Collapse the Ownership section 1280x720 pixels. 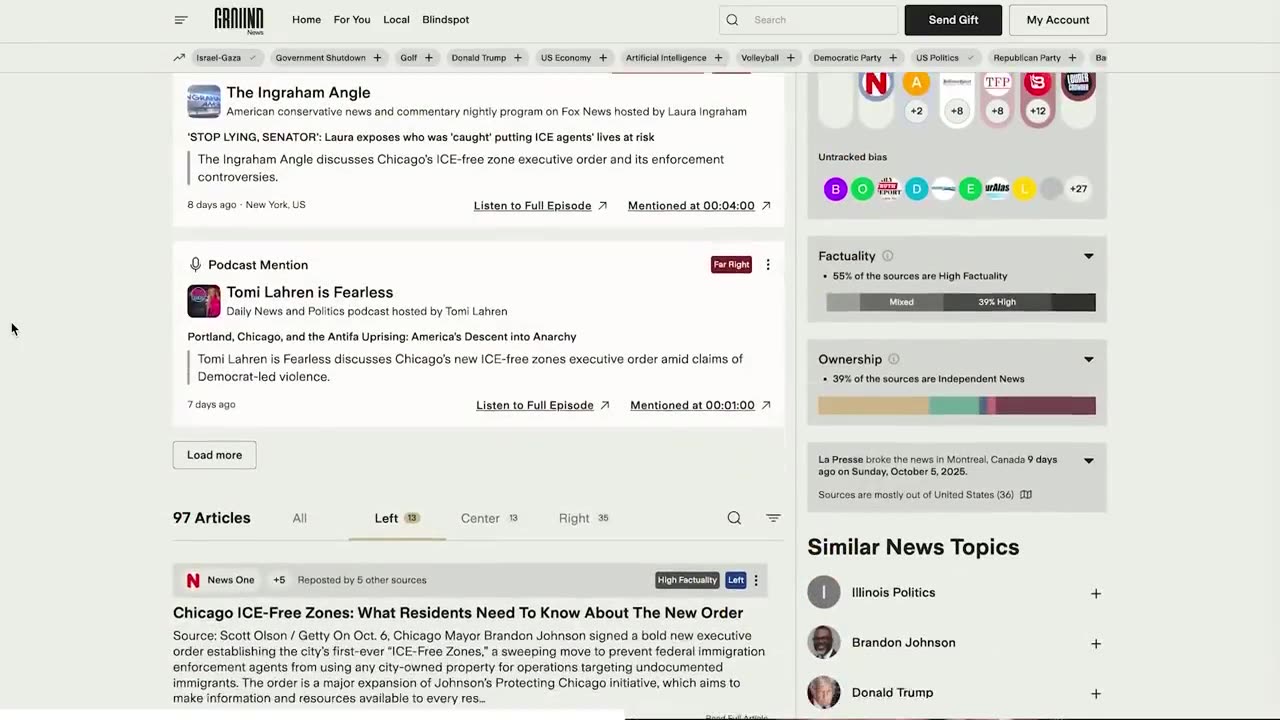point(1089,359)
